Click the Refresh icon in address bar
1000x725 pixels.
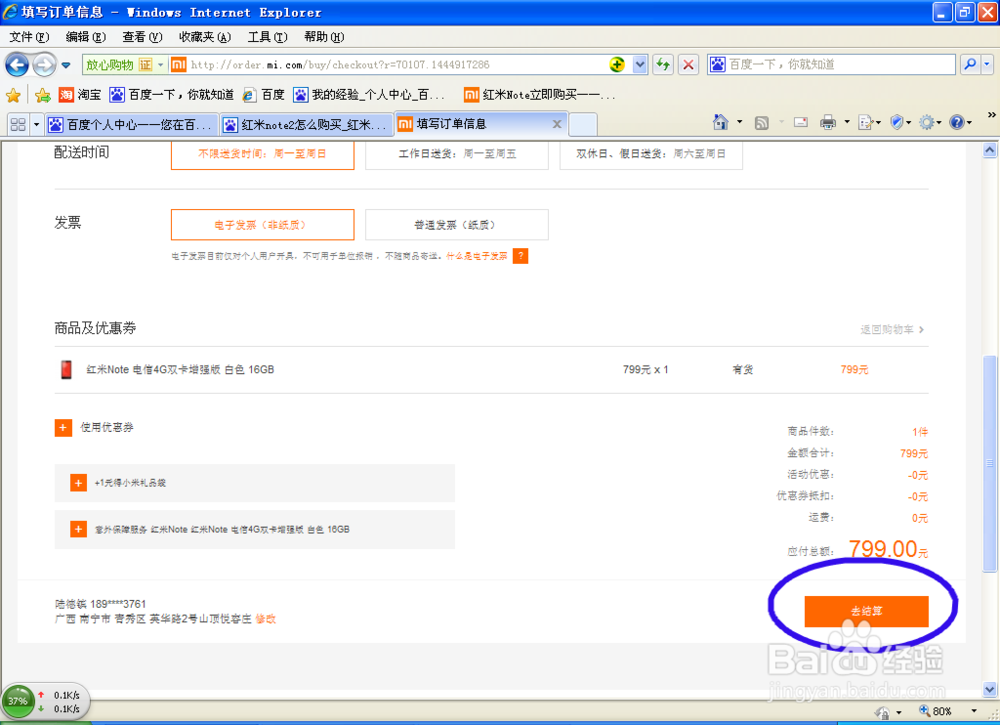pos(663,64)
